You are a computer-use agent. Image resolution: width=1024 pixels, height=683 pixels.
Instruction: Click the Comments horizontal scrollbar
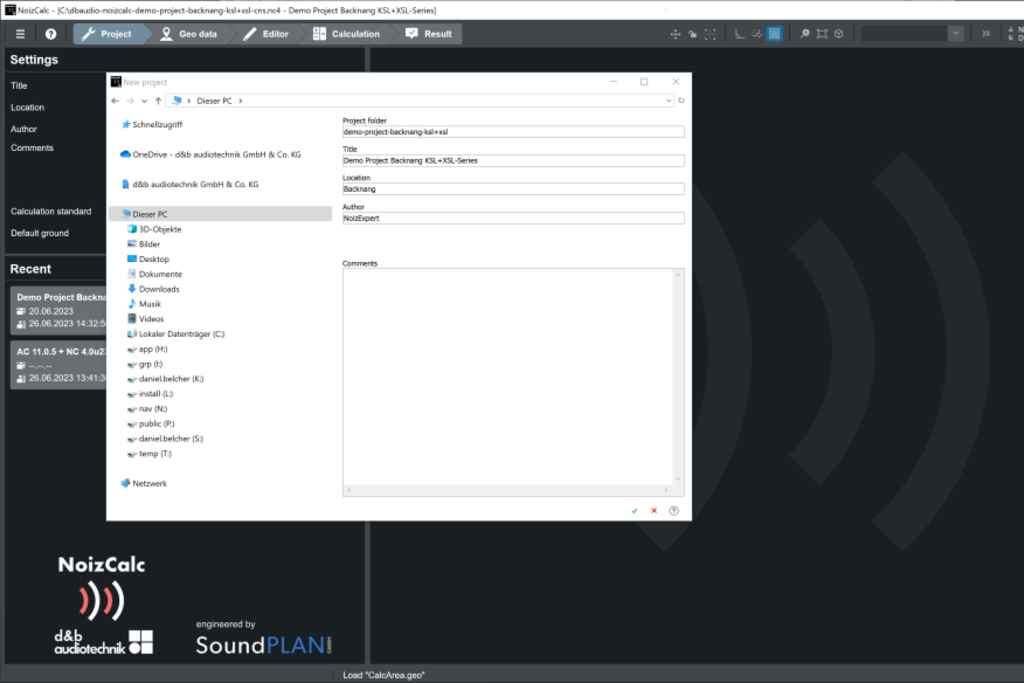[507, 490]
